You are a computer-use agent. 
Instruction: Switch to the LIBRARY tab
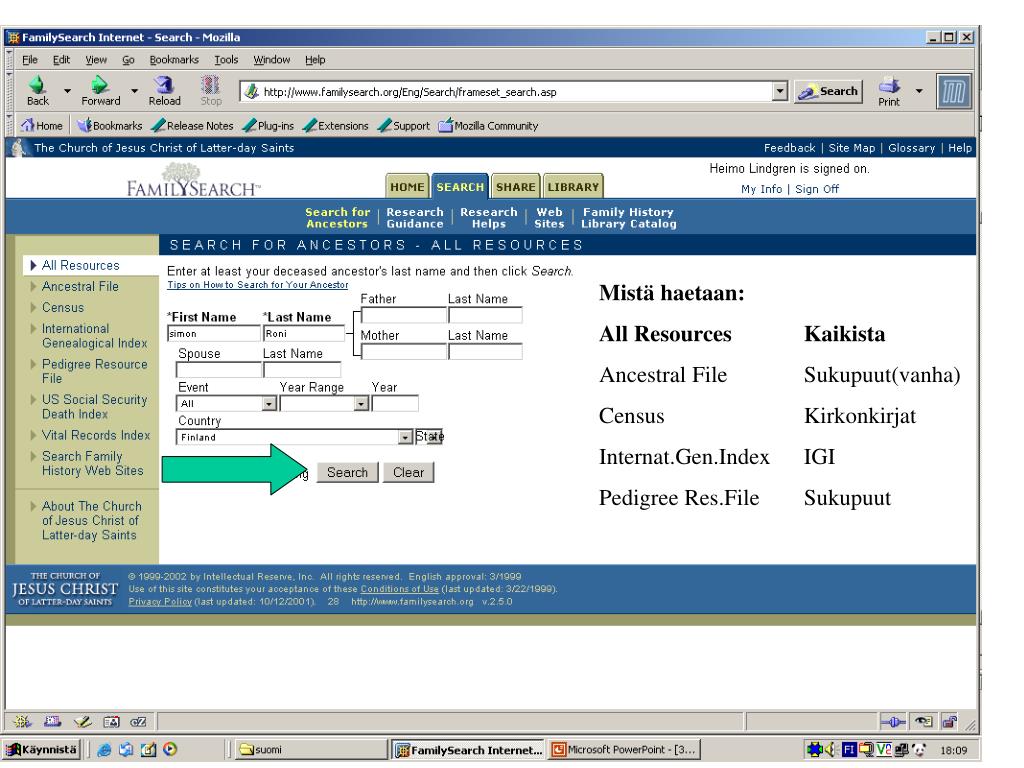pos(573,186)
